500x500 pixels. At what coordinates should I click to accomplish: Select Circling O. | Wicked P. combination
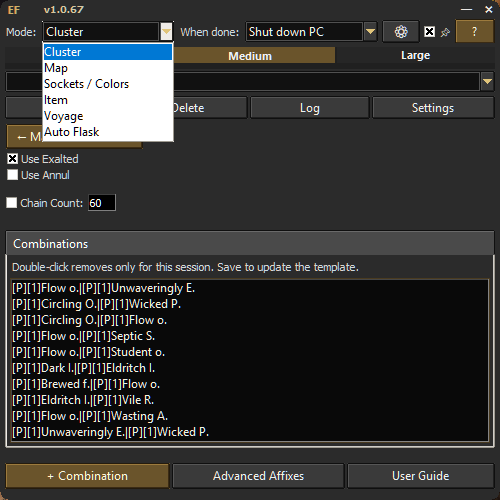[250, 304]
